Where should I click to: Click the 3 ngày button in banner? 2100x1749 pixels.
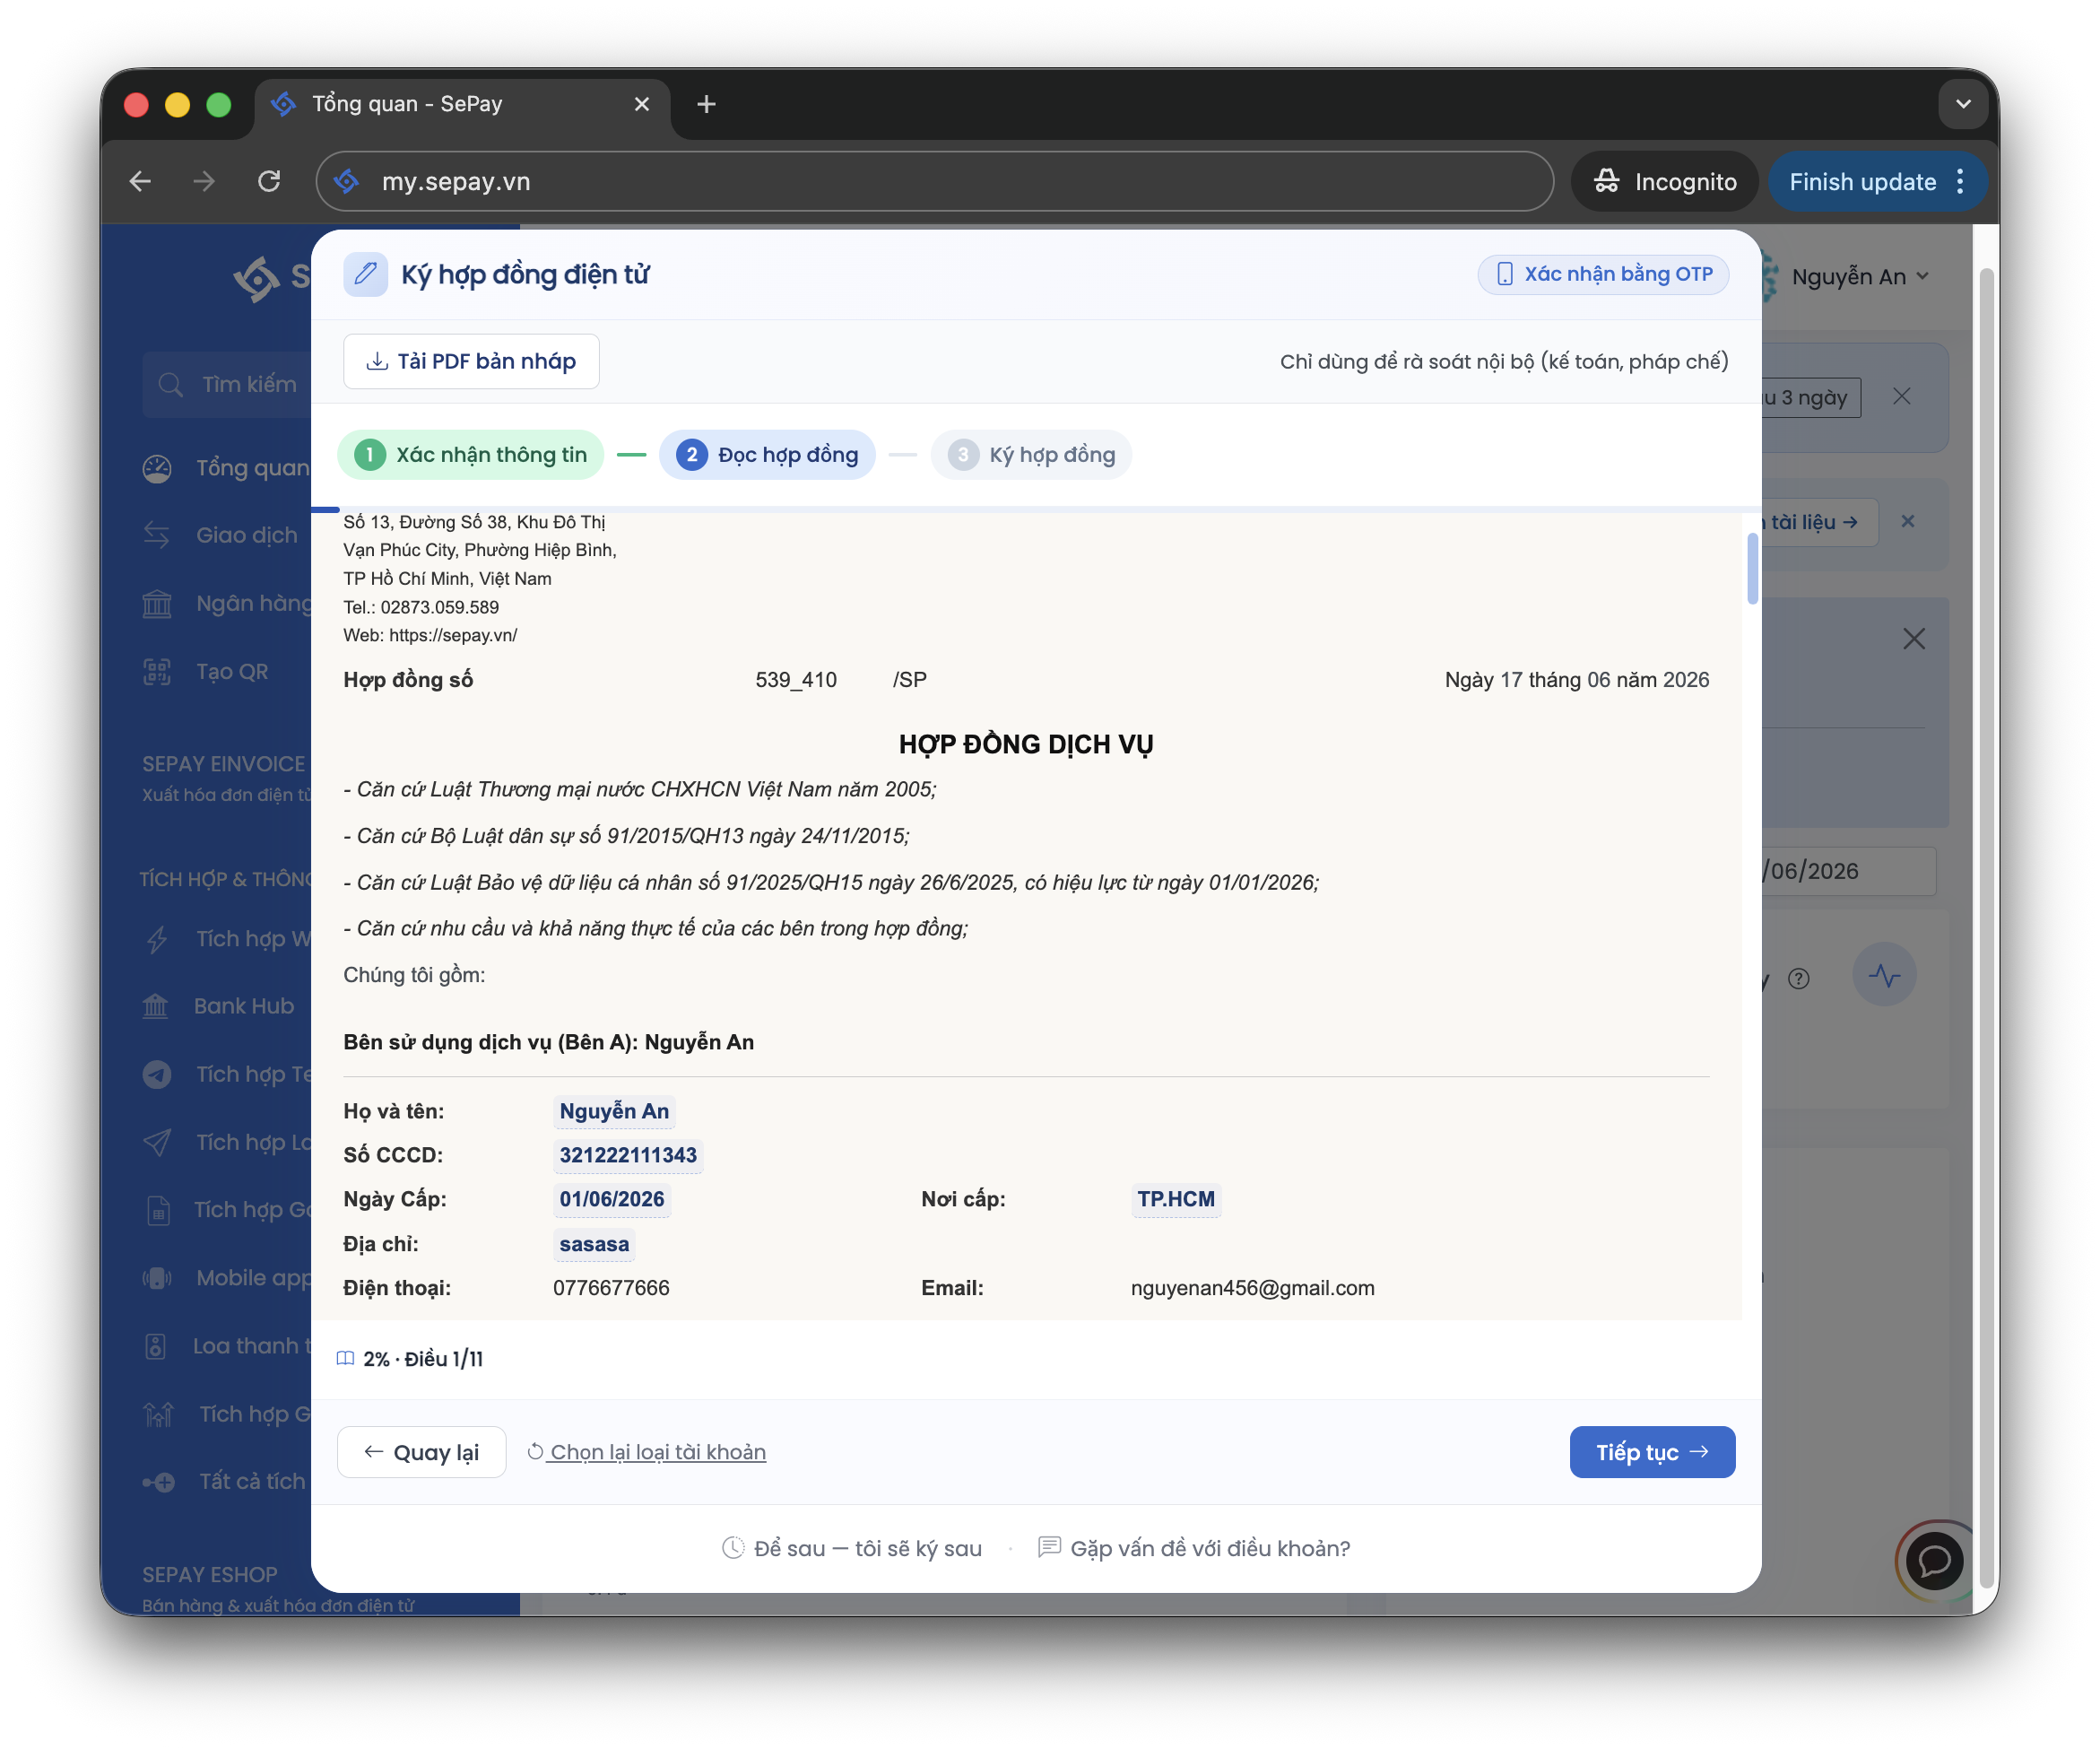coord(1811,397)
